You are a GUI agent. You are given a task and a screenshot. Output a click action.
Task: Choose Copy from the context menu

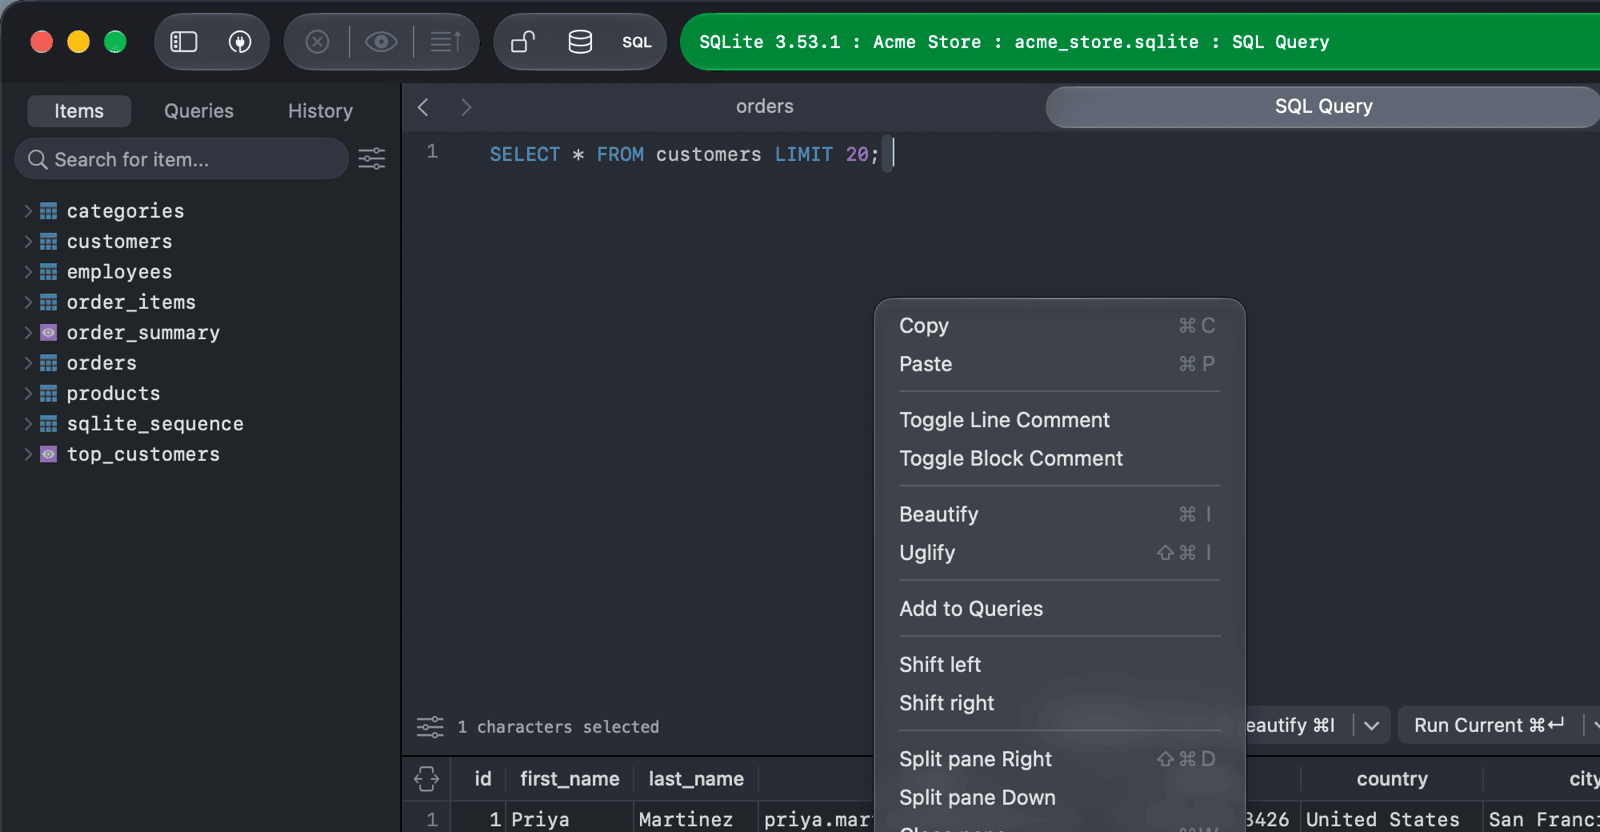pos(1058,326)
